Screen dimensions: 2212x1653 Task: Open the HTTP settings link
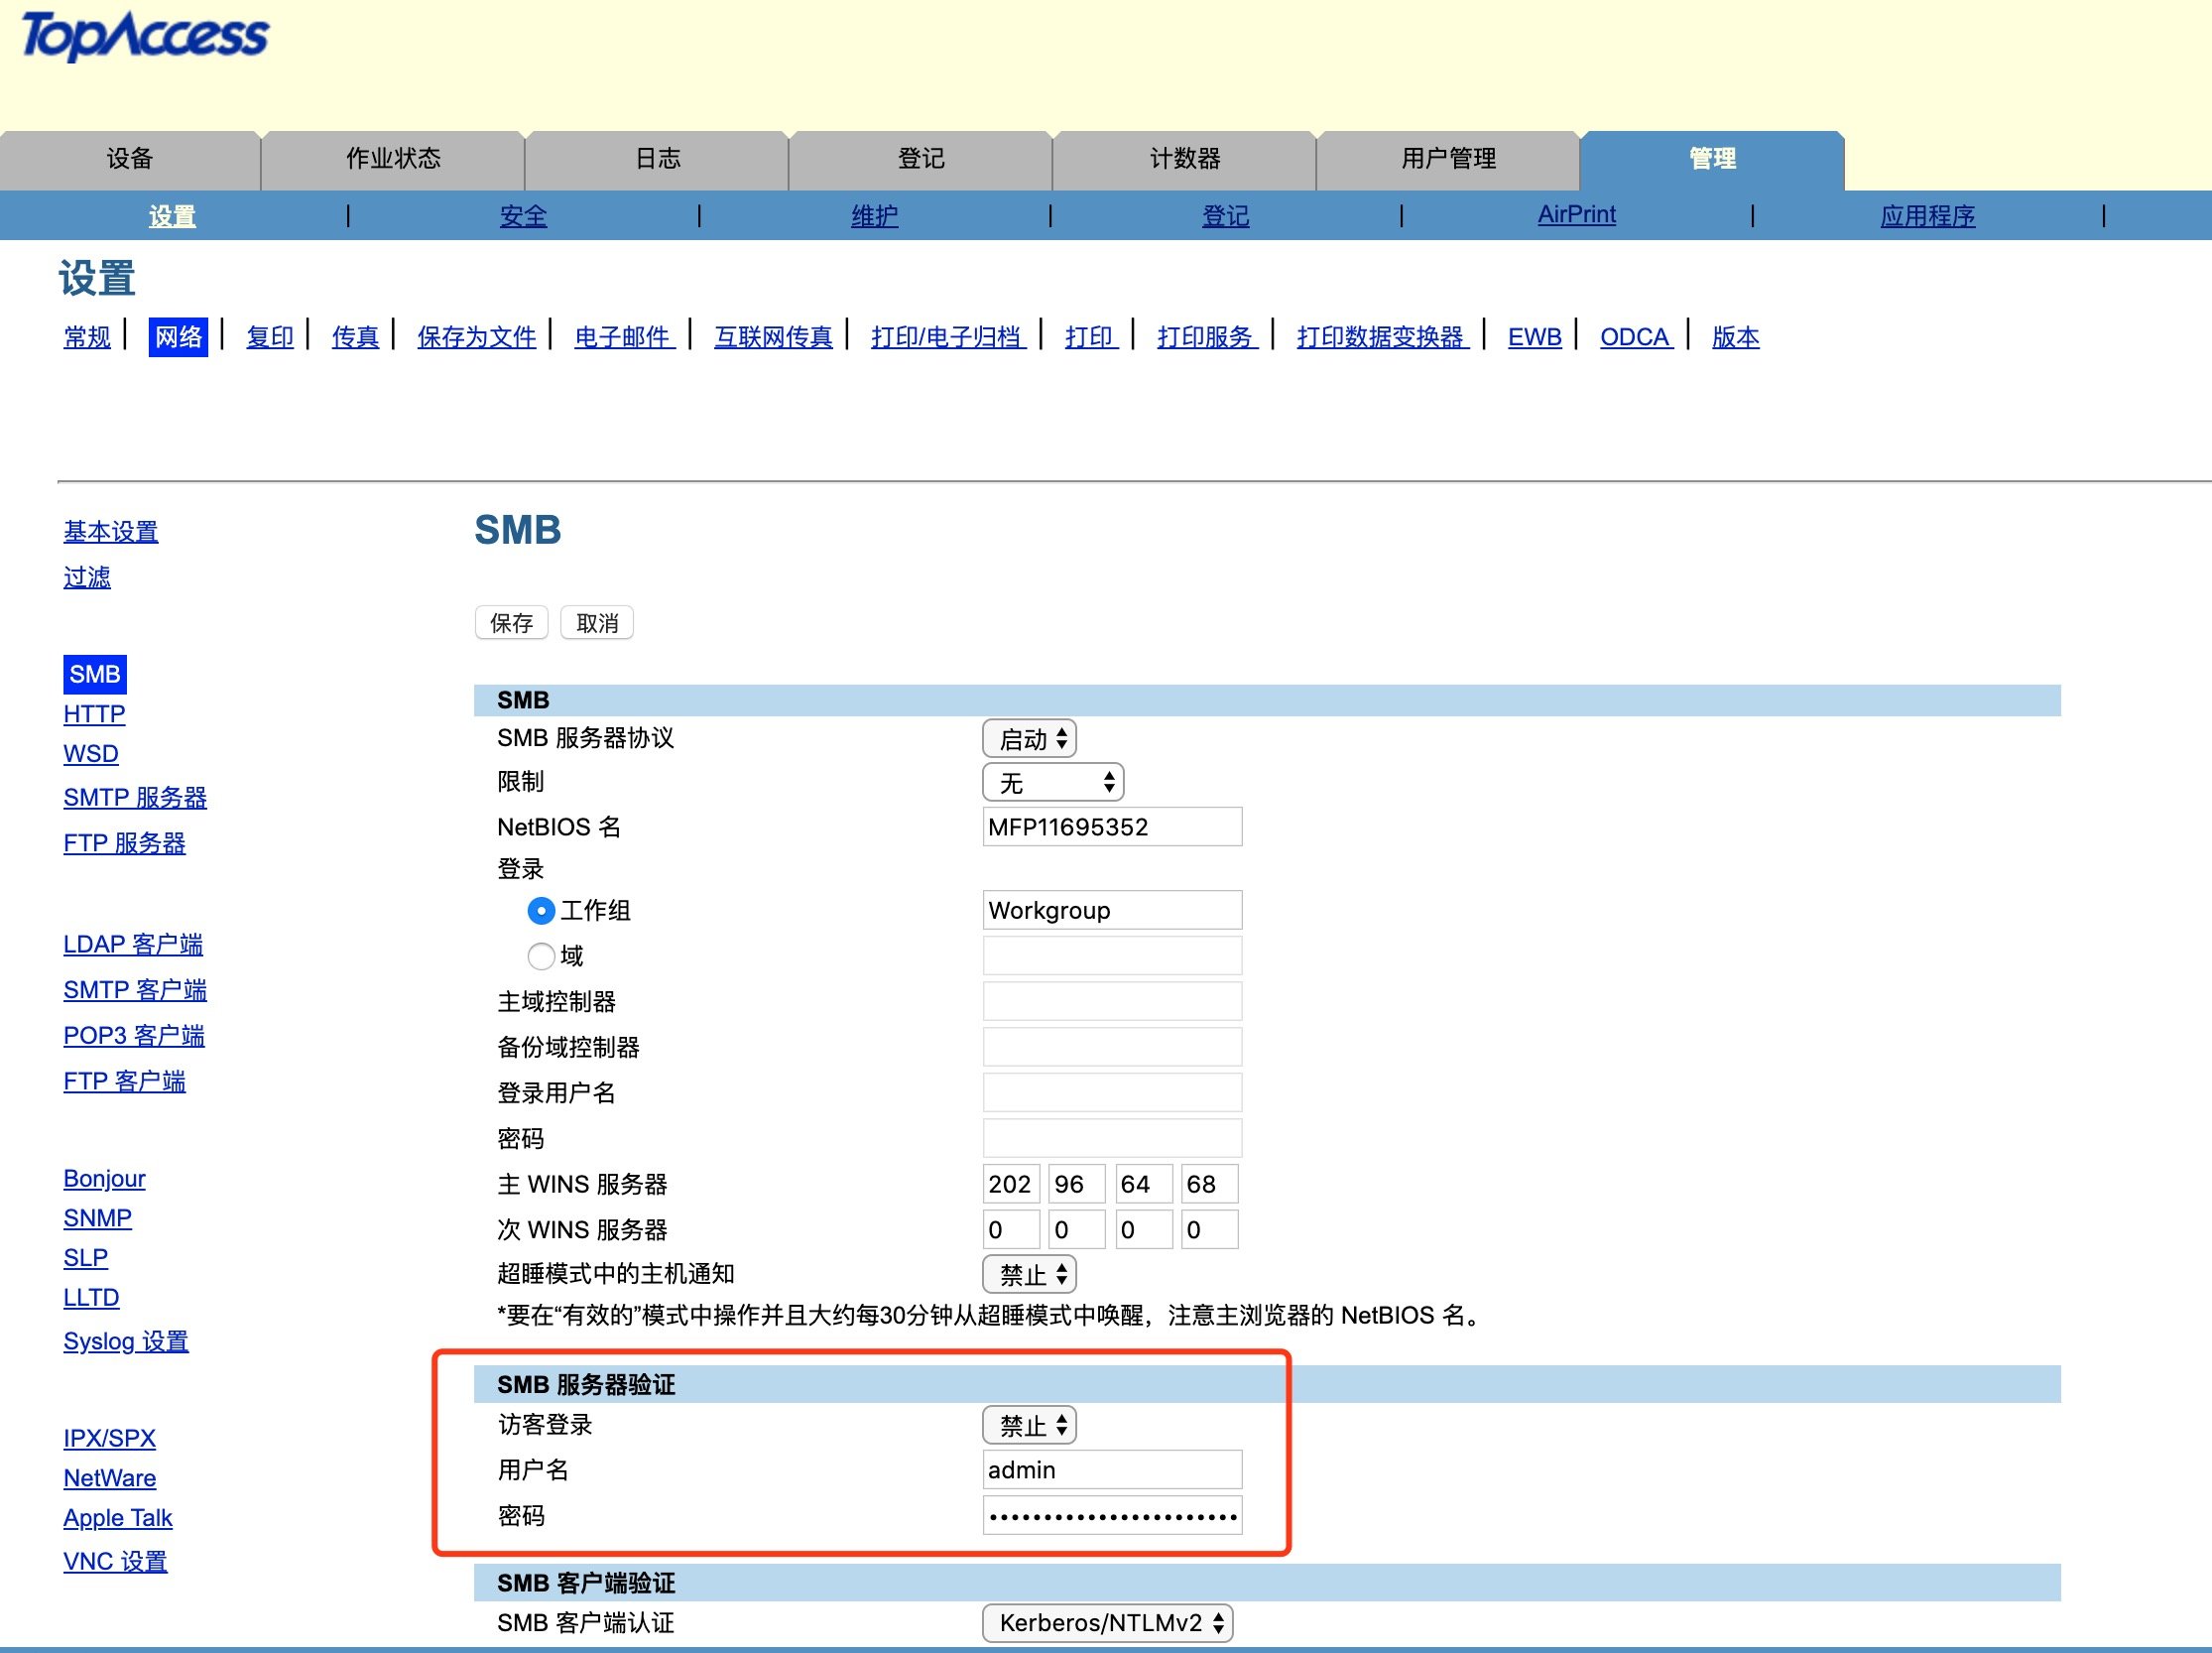coord(94,714)
